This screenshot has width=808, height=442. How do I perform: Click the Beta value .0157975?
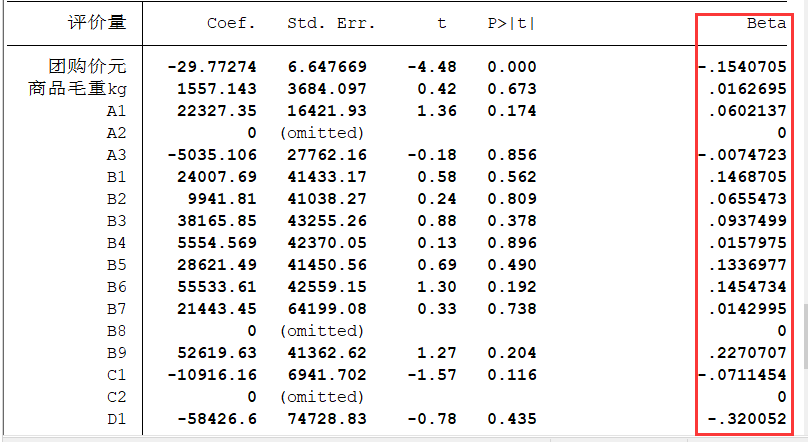[748, 243]
